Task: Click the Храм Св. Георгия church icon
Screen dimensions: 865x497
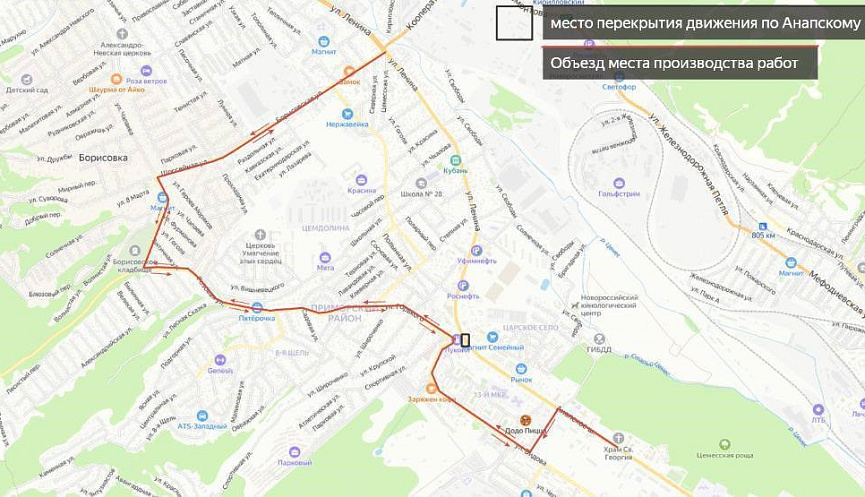Action: point(618,439)
